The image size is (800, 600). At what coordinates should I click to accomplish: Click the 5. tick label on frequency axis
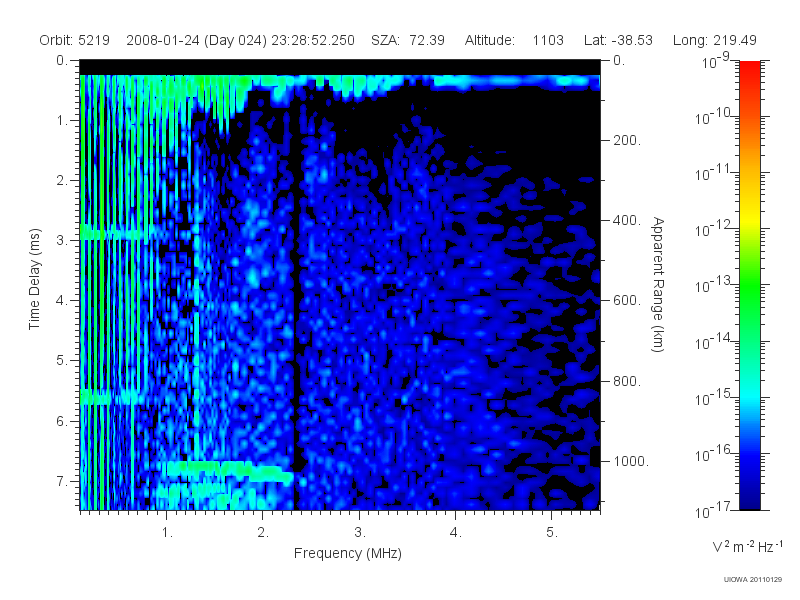552,533
